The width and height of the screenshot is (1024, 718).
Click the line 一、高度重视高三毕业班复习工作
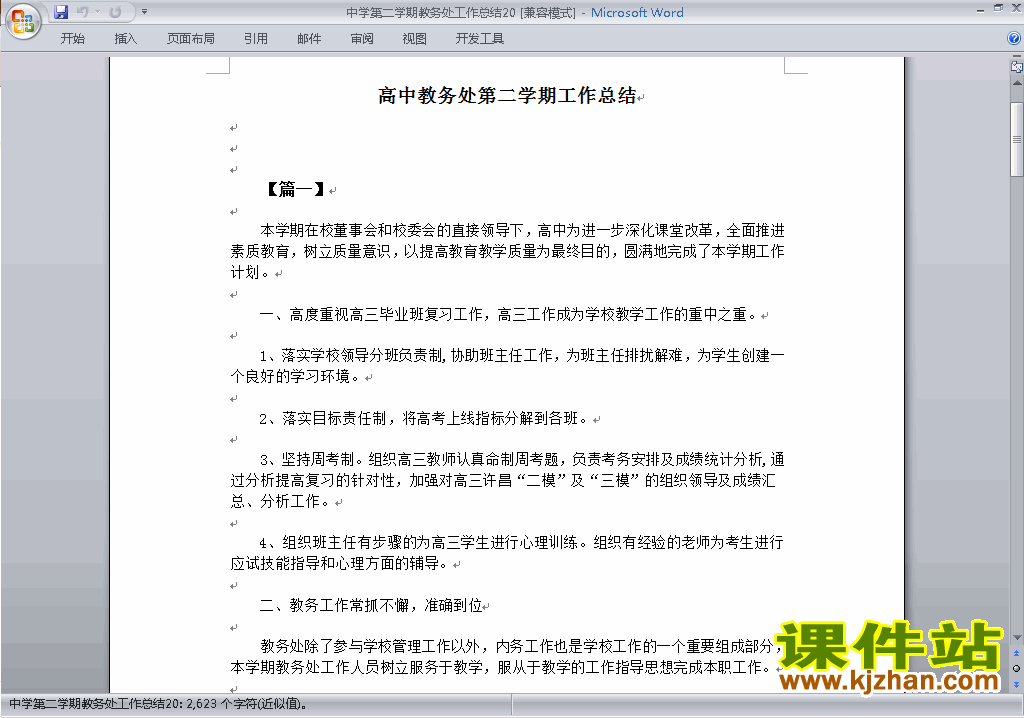(x=507, y=314)
